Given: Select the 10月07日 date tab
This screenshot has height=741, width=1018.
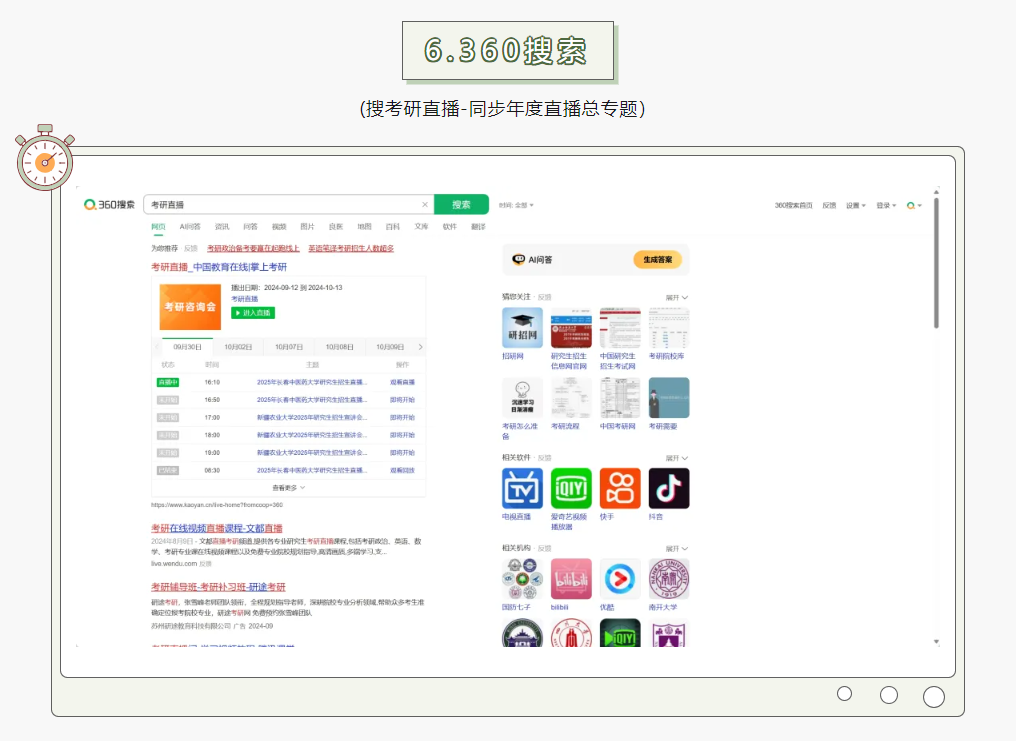Looking at the screenshot, I should click(289, 347).
